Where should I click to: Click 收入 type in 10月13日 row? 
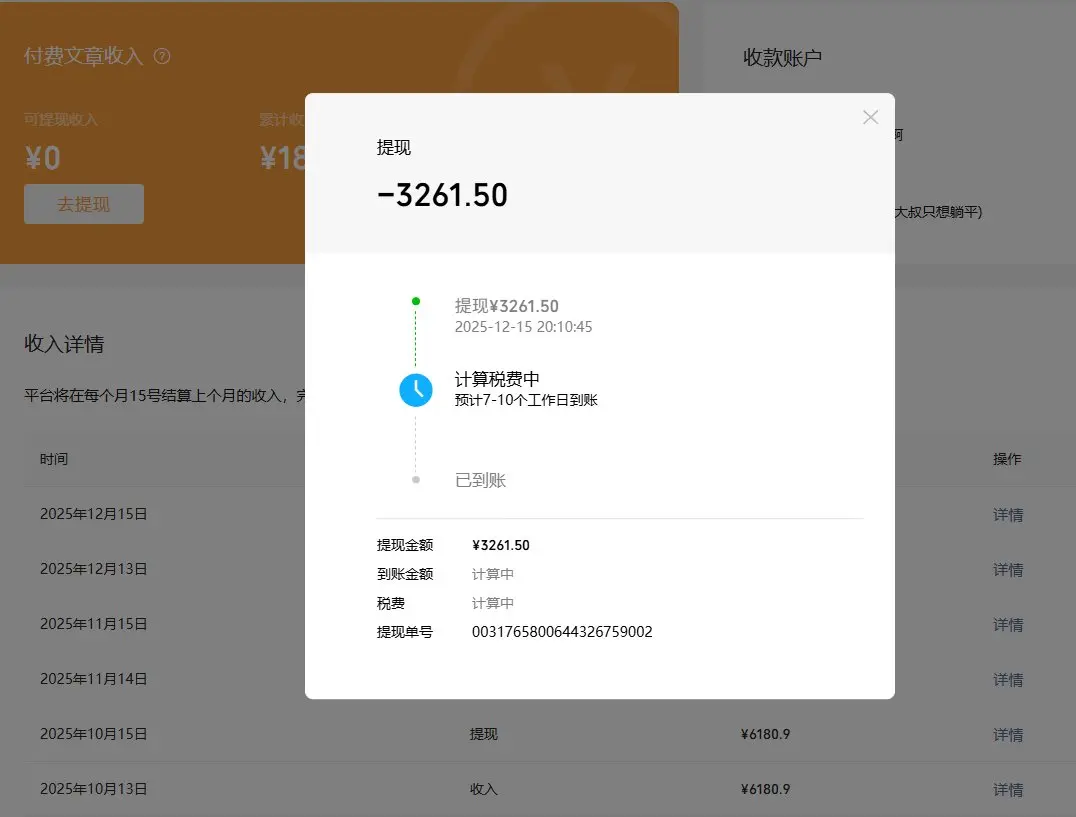pyautogui.click(x=484, y=789)
